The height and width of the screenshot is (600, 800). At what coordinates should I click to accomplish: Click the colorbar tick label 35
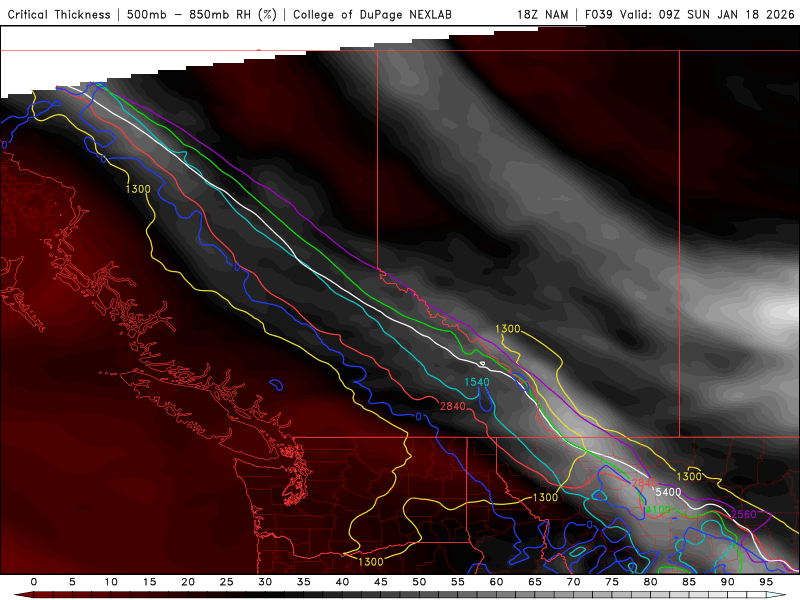coord(304,582)
